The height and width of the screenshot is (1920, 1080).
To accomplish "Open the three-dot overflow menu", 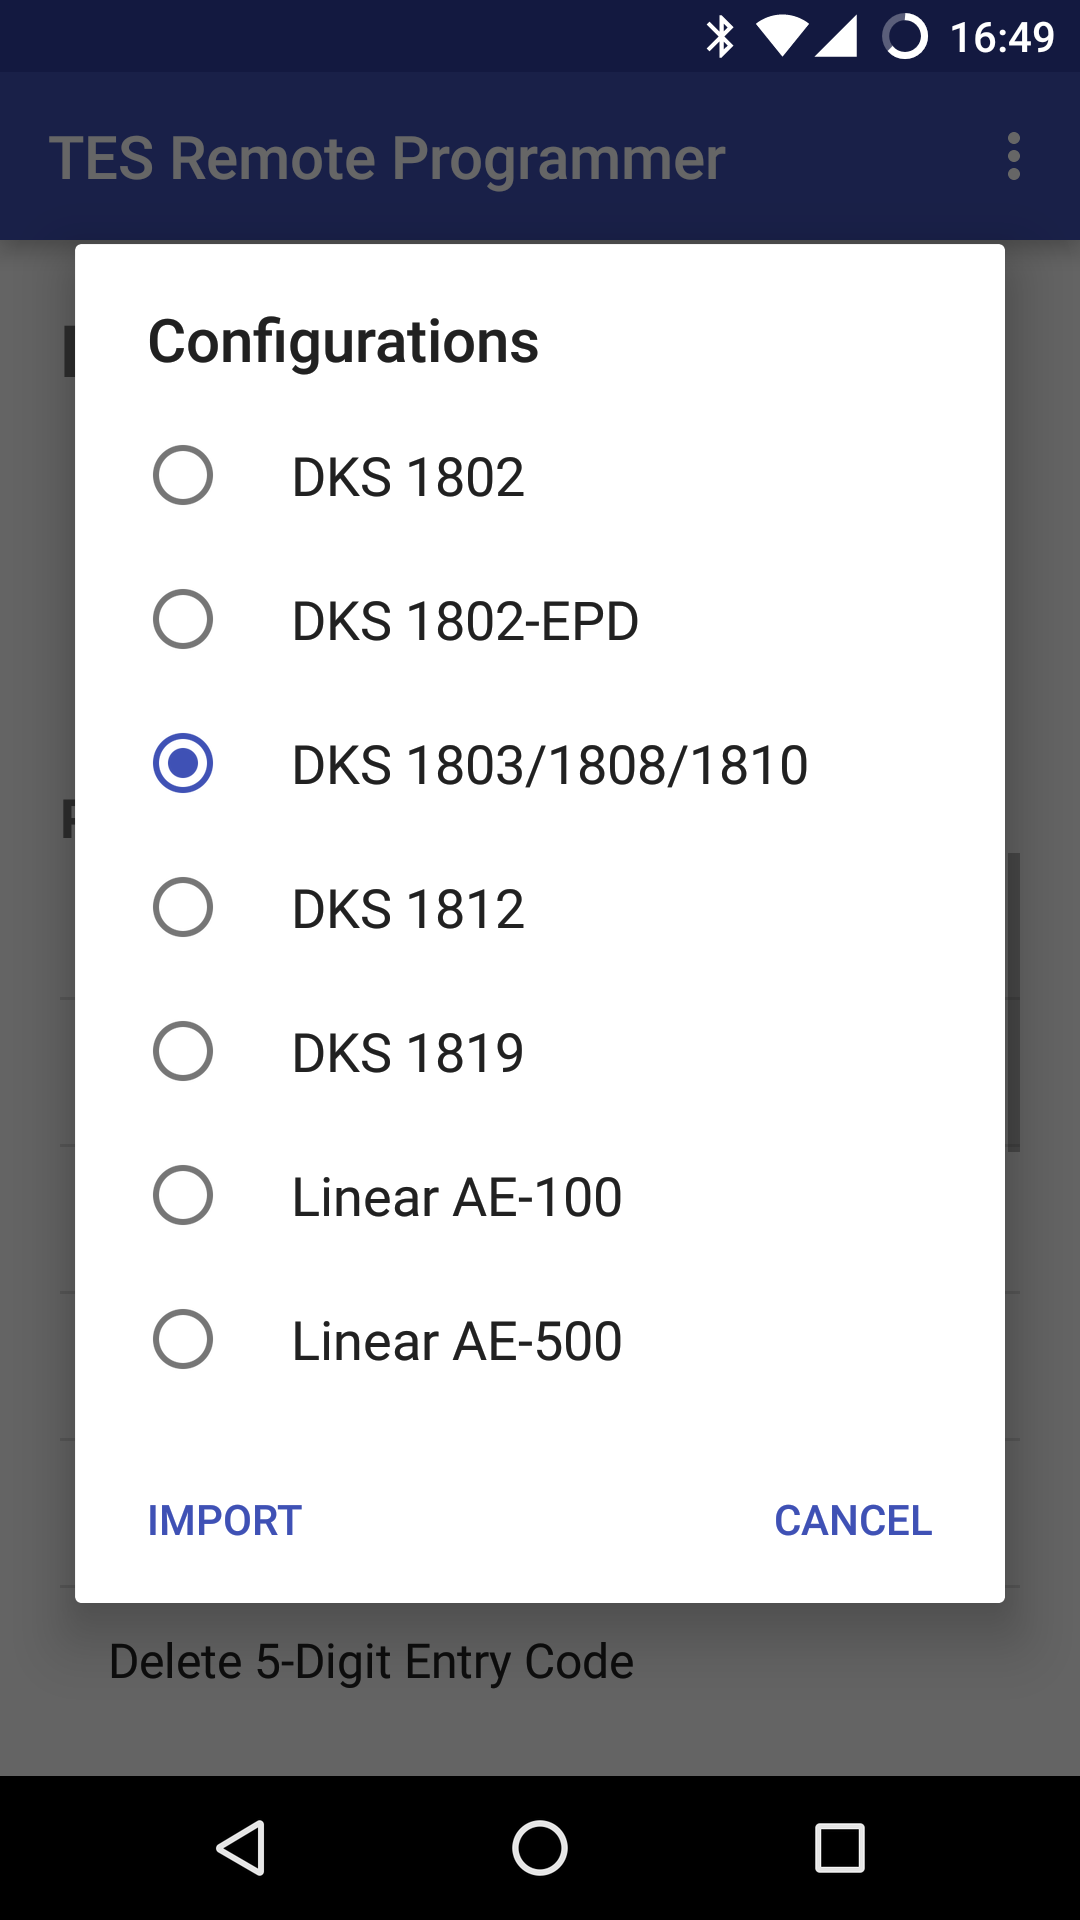I will click(x=1014, y=157).
